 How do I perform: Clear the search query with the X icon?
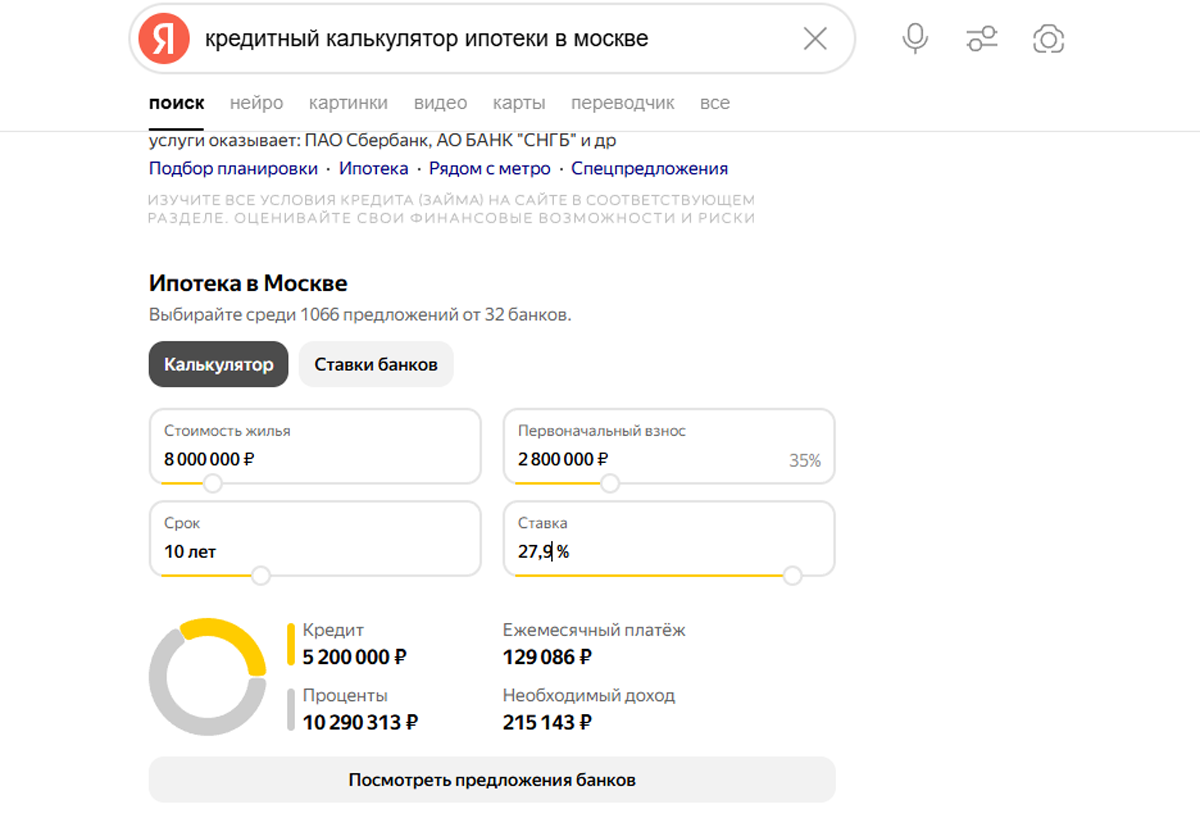point(815,39)
